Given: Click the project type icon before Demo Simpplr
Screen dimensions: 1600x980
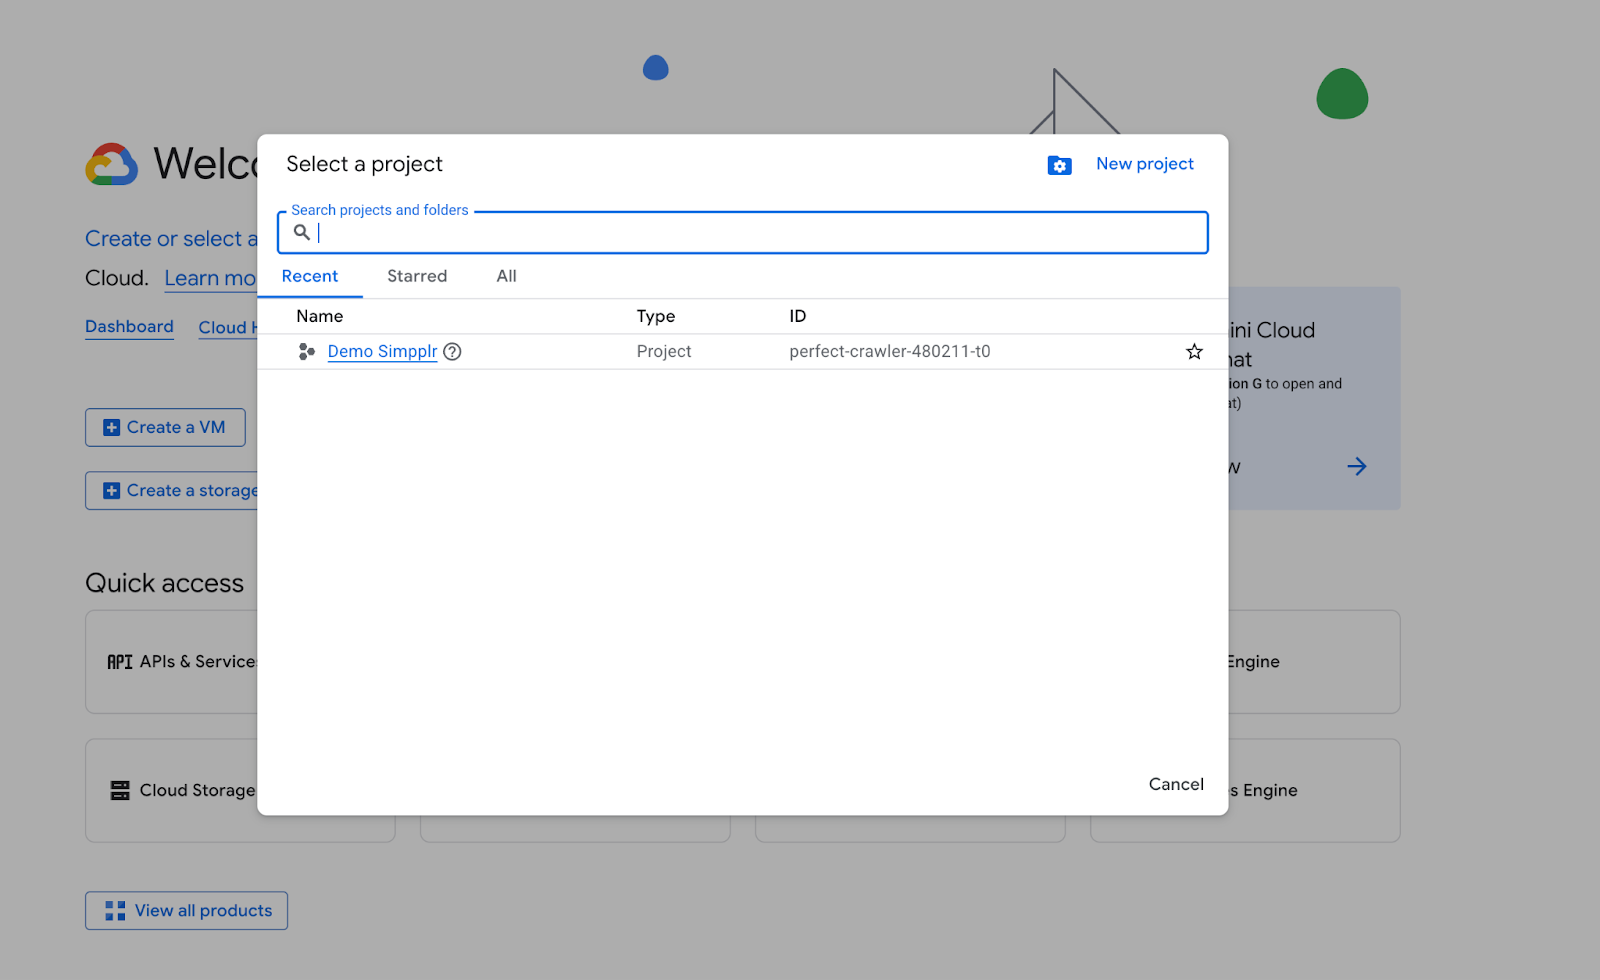Looking at the screenshot, I should click(307, 352).
